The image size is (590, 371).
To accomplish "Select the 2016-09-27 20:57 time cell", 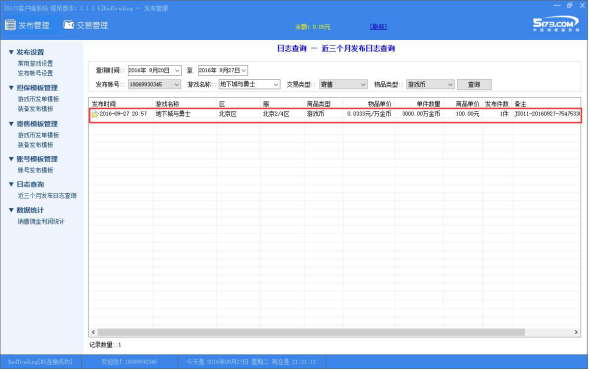I will click(x=123, y=114).
